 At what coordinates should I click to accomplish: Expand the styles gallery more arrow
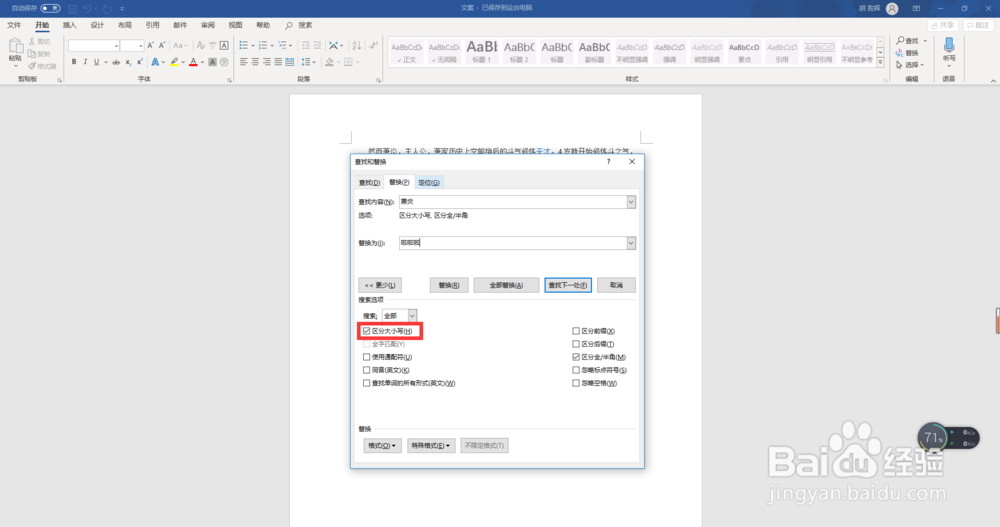click(x=880, y=63)
